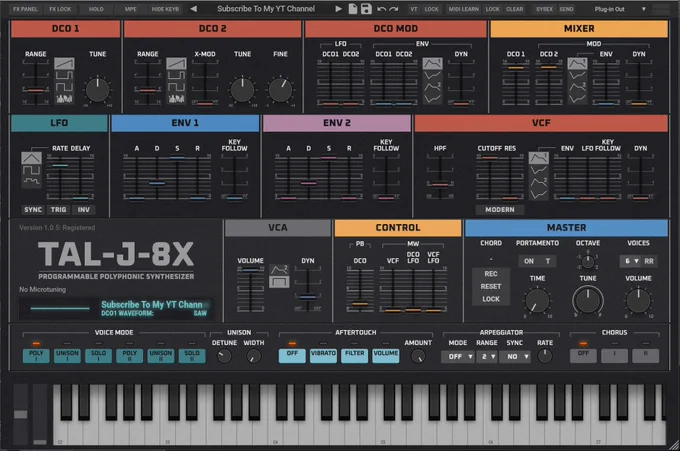The image size is (680, 451).
Task: Select the sawtooth waveform in DCO 2
Action: click(177, 64)
